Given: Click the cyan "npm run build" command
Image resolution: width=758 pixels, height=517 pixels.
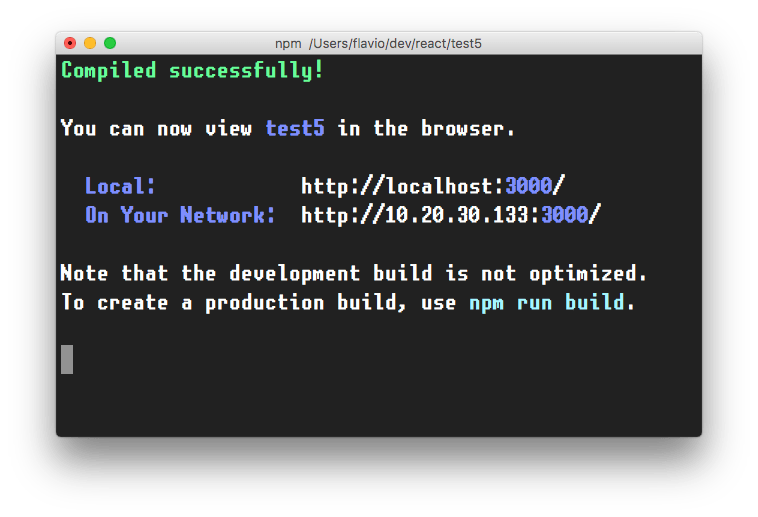Looking at the screenshot, I should click(x=547, y=303).
